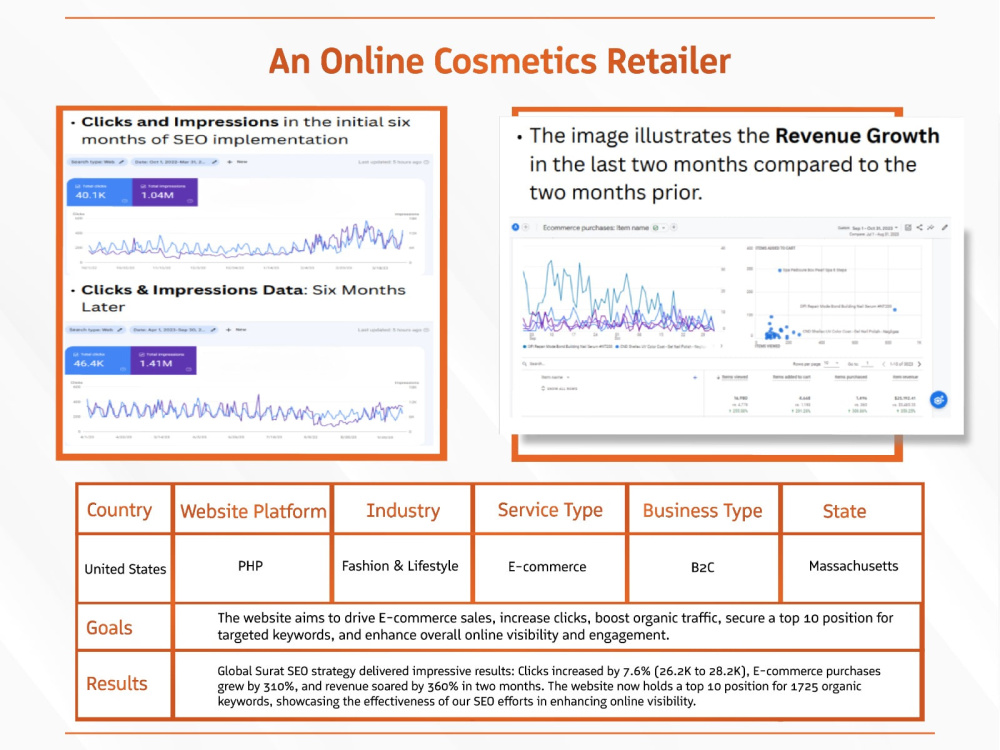The image size is (1000, 750).
Task: Click the OPI Repair Mode line chart legend
Action: [568, 346]
